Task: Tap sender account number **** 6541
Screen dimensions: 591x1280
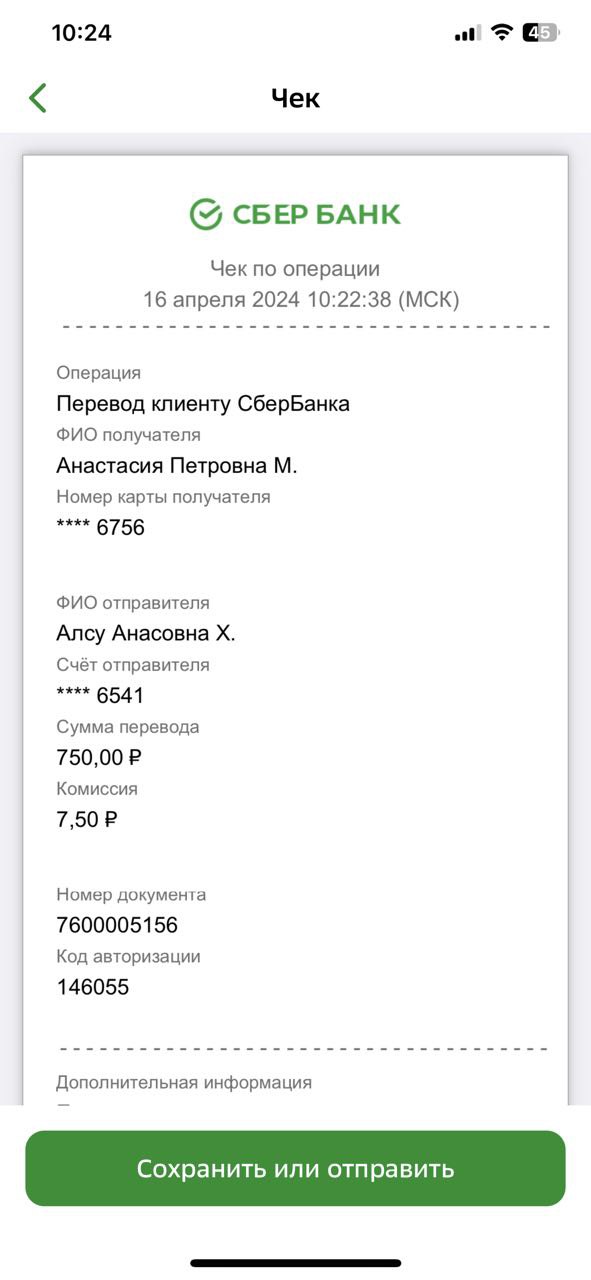Action: (x=100, y=696)
